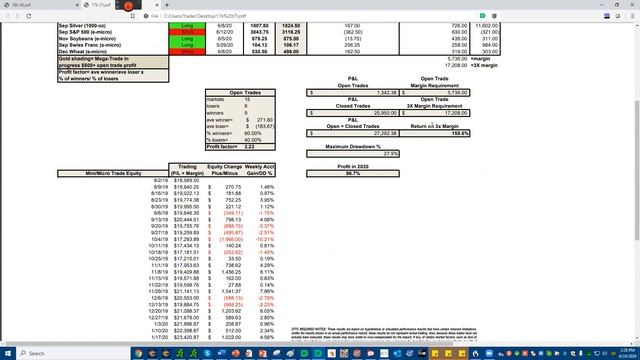640x360 pixels.
Task: Click the red recording indicator
Action: point(128,5)
